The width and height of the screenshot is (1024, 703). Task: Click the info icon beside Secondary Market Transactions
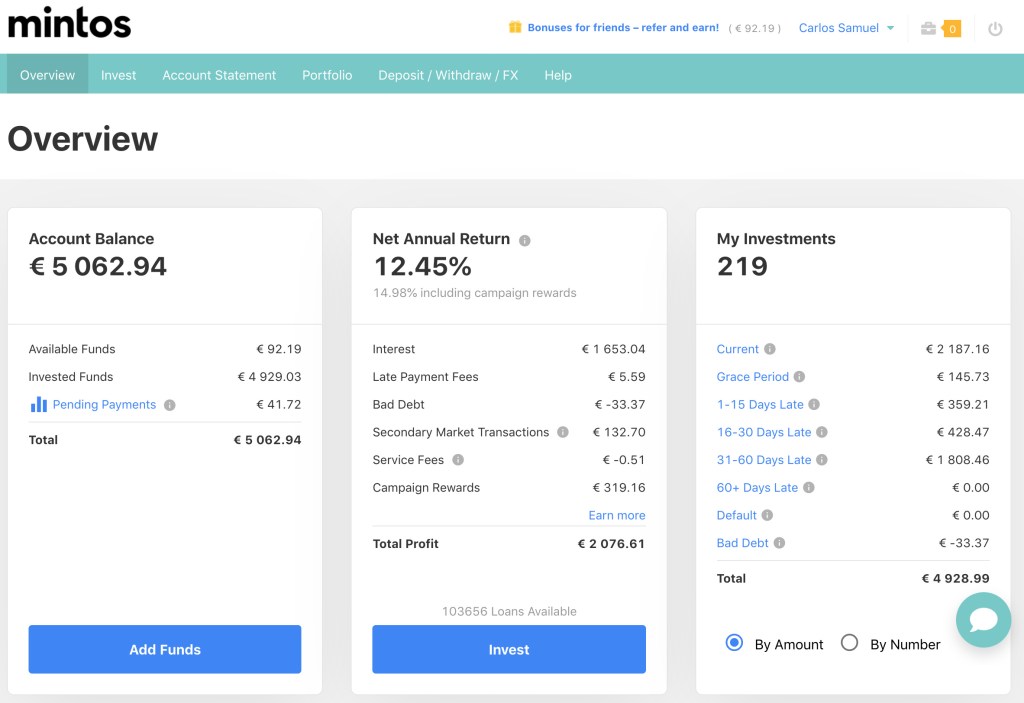pos(561,432)
